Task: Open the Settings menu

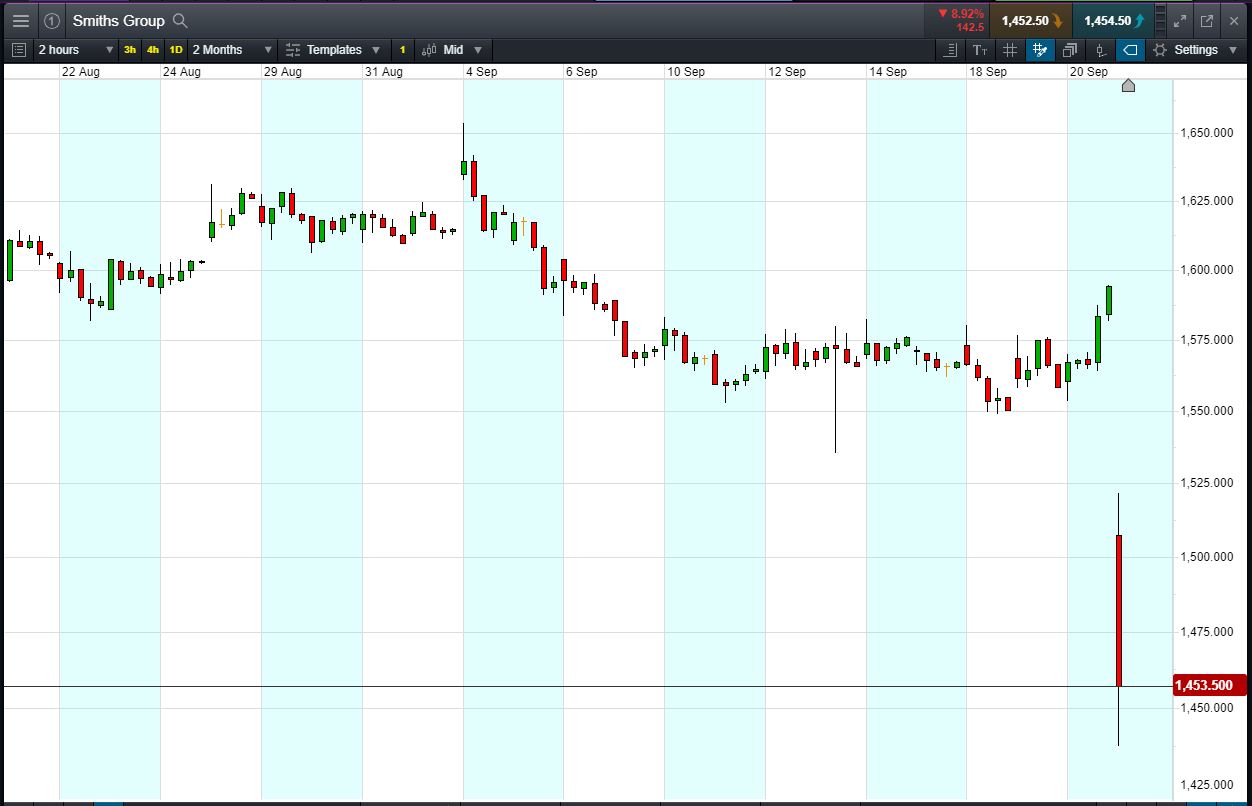Action: coord(1195,50)
